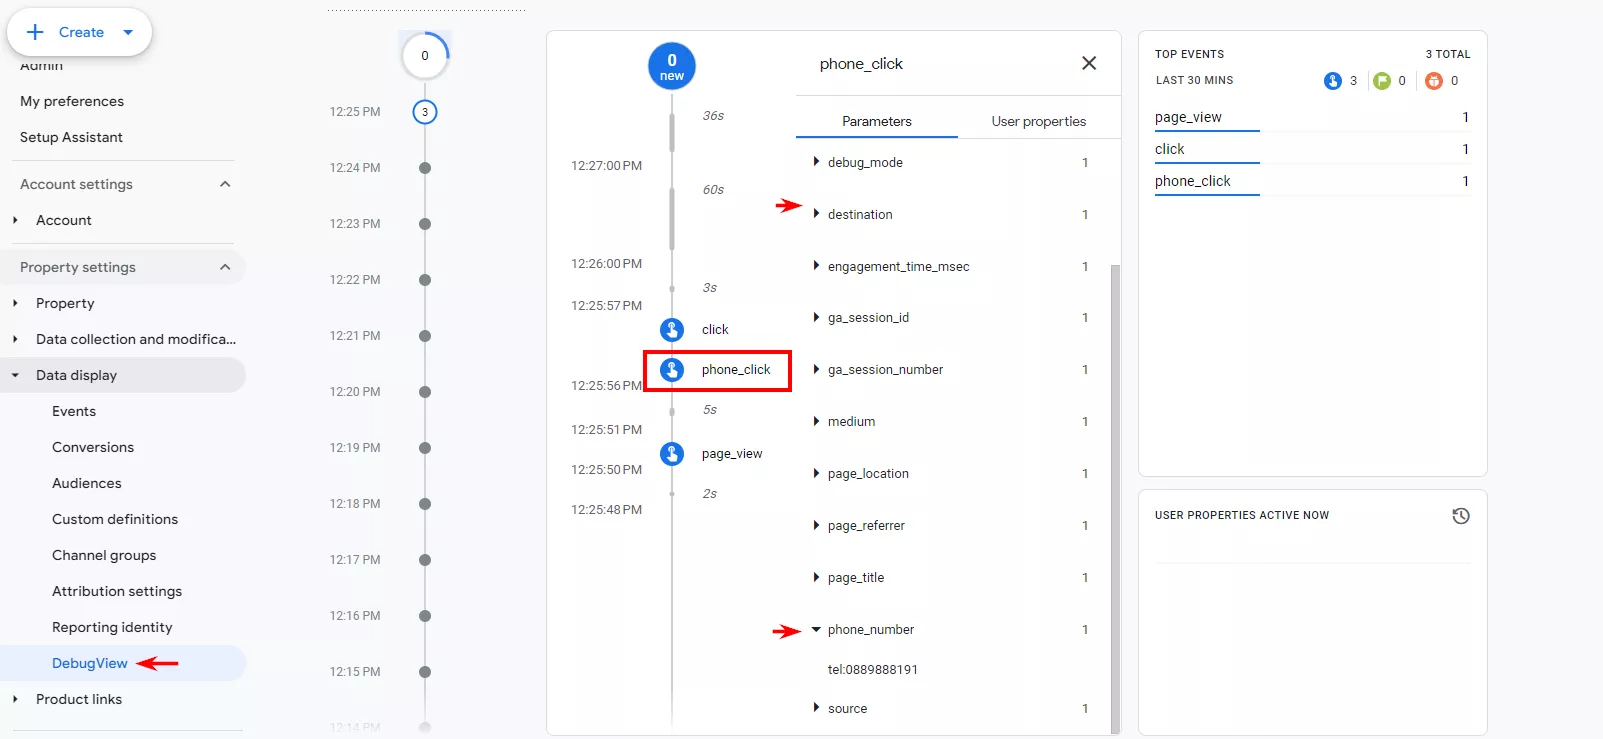The width and height of the screenshot is (1603, 739).
Task: Open Reporting identity
Action: [x=112, y=627]
